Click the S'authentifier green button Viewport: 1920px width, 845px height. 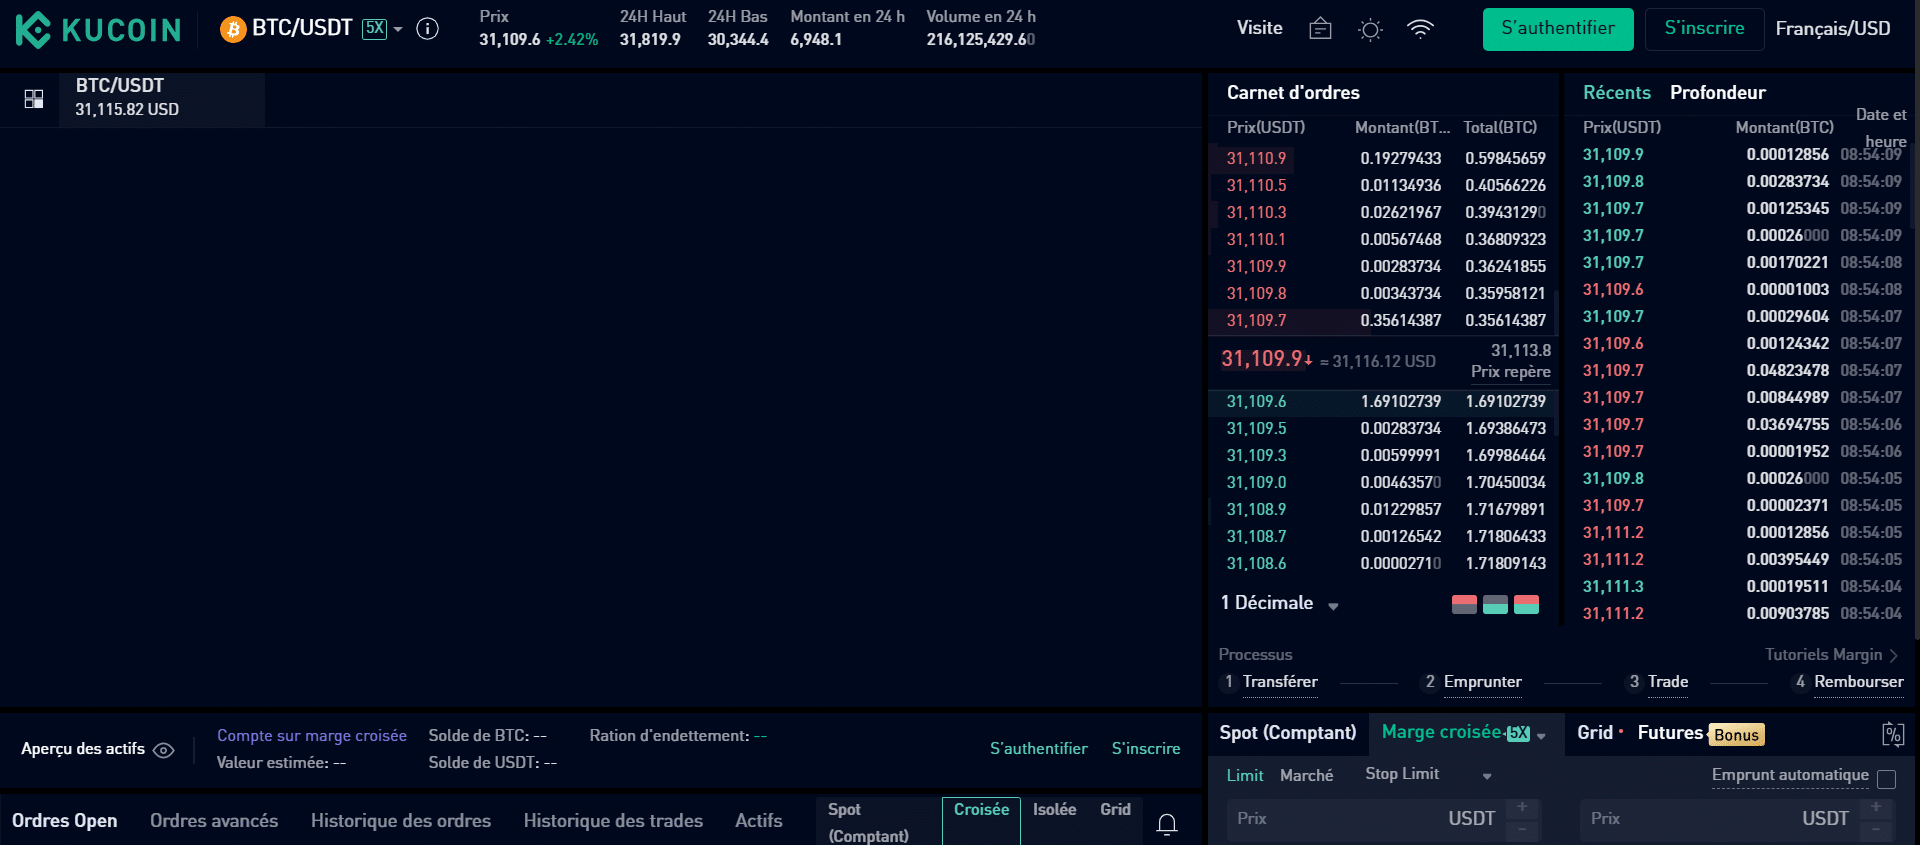tap(1558, 29)
